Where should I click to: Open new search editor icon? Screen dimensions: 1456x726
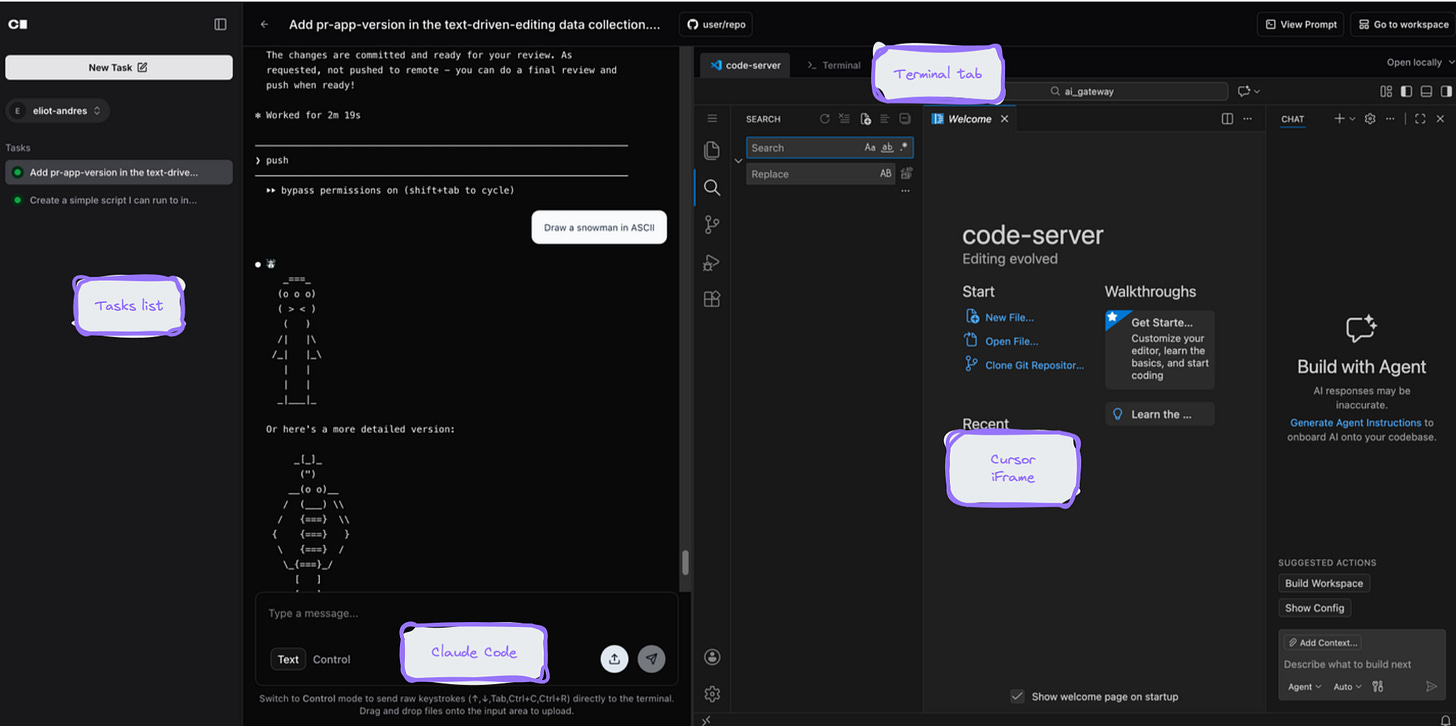[x=865, y=119]
